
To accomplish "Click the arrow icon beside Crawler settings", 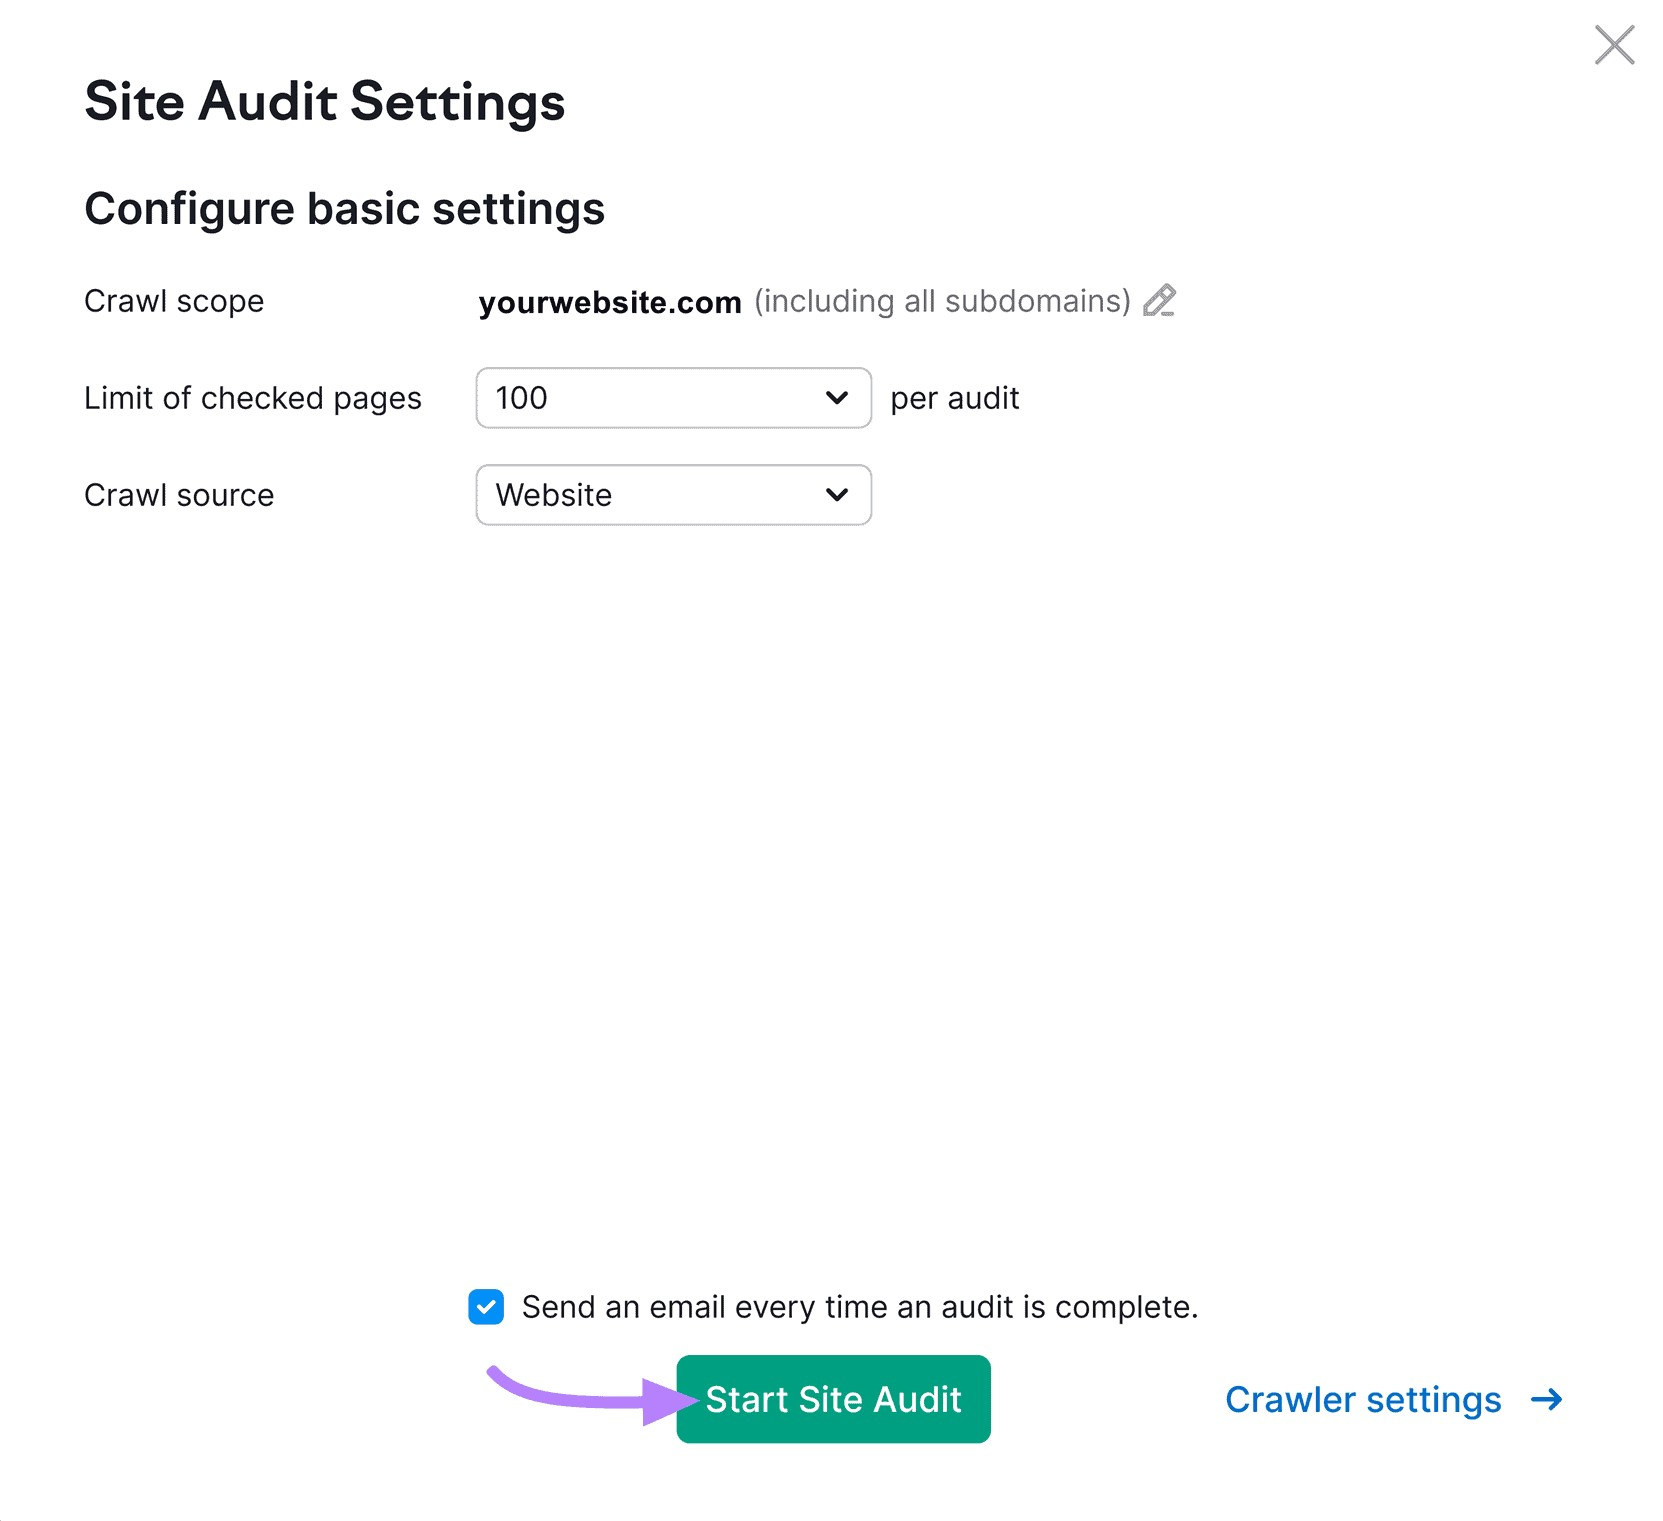I will [1546, 1400].
